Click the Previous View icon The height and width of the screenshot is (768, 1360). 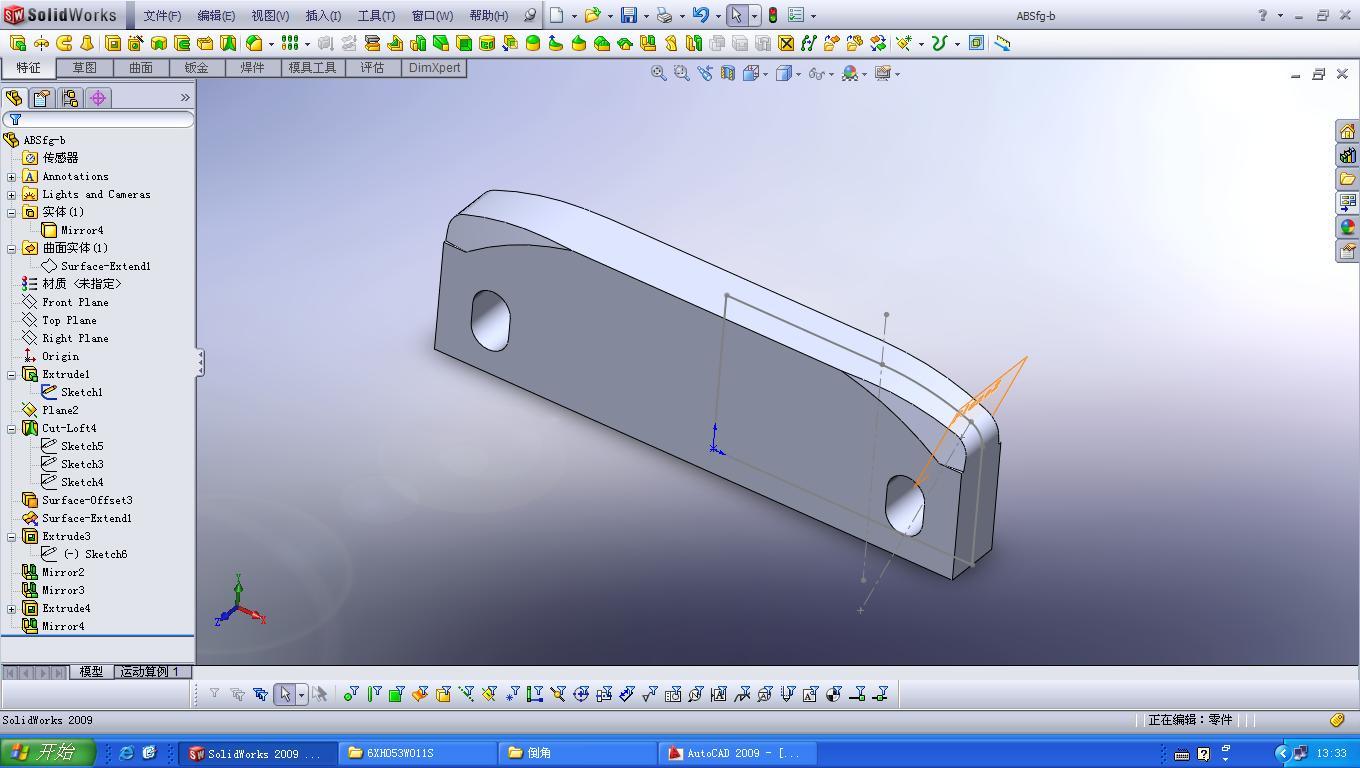(705, 73)
